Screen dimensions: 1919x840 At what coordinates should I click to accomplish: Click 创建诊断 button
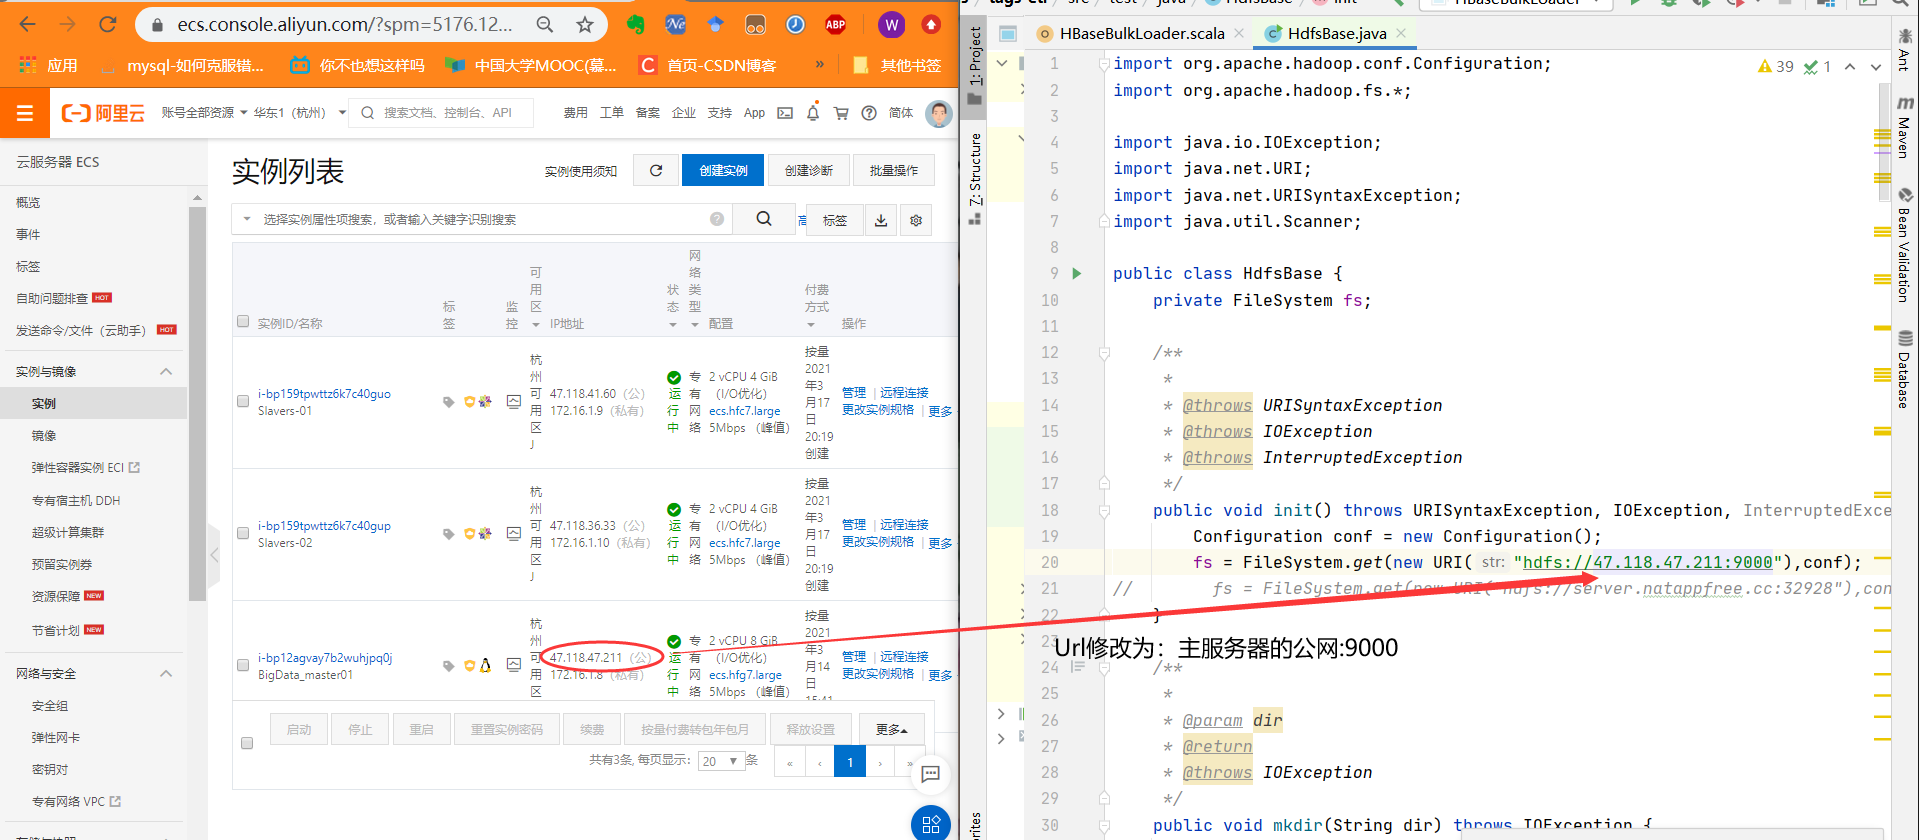tap(808, 170)
